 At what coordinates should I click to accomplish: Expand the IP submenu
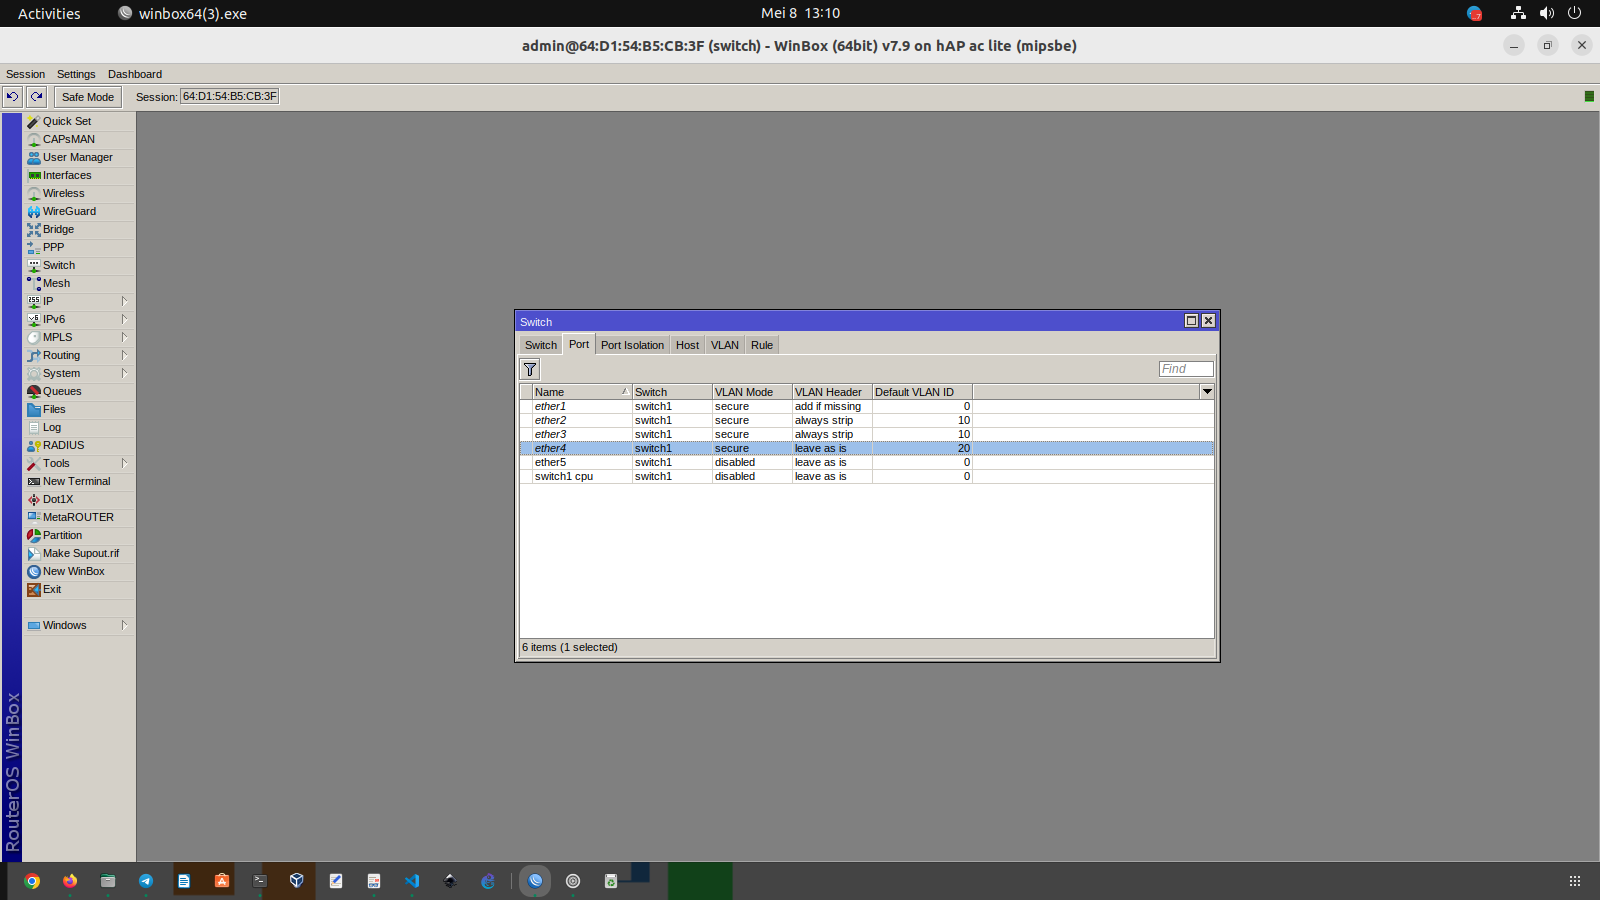(79, 301)
